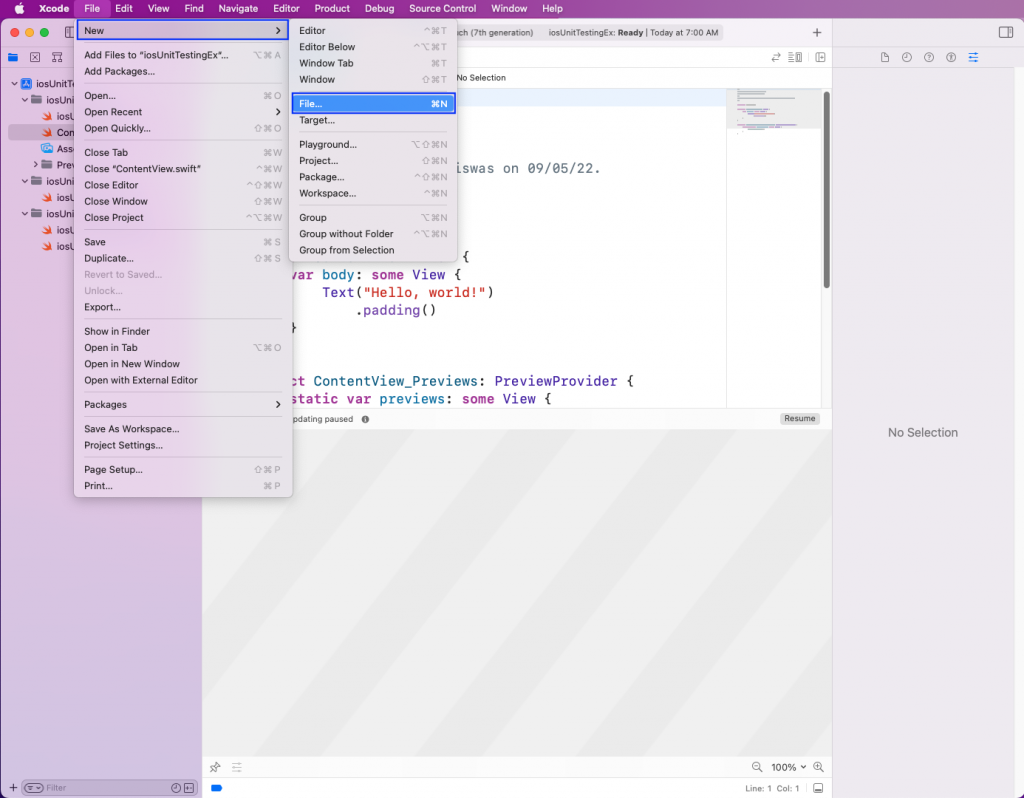Select Workspace... in New submenu

(x=373, y=193)
